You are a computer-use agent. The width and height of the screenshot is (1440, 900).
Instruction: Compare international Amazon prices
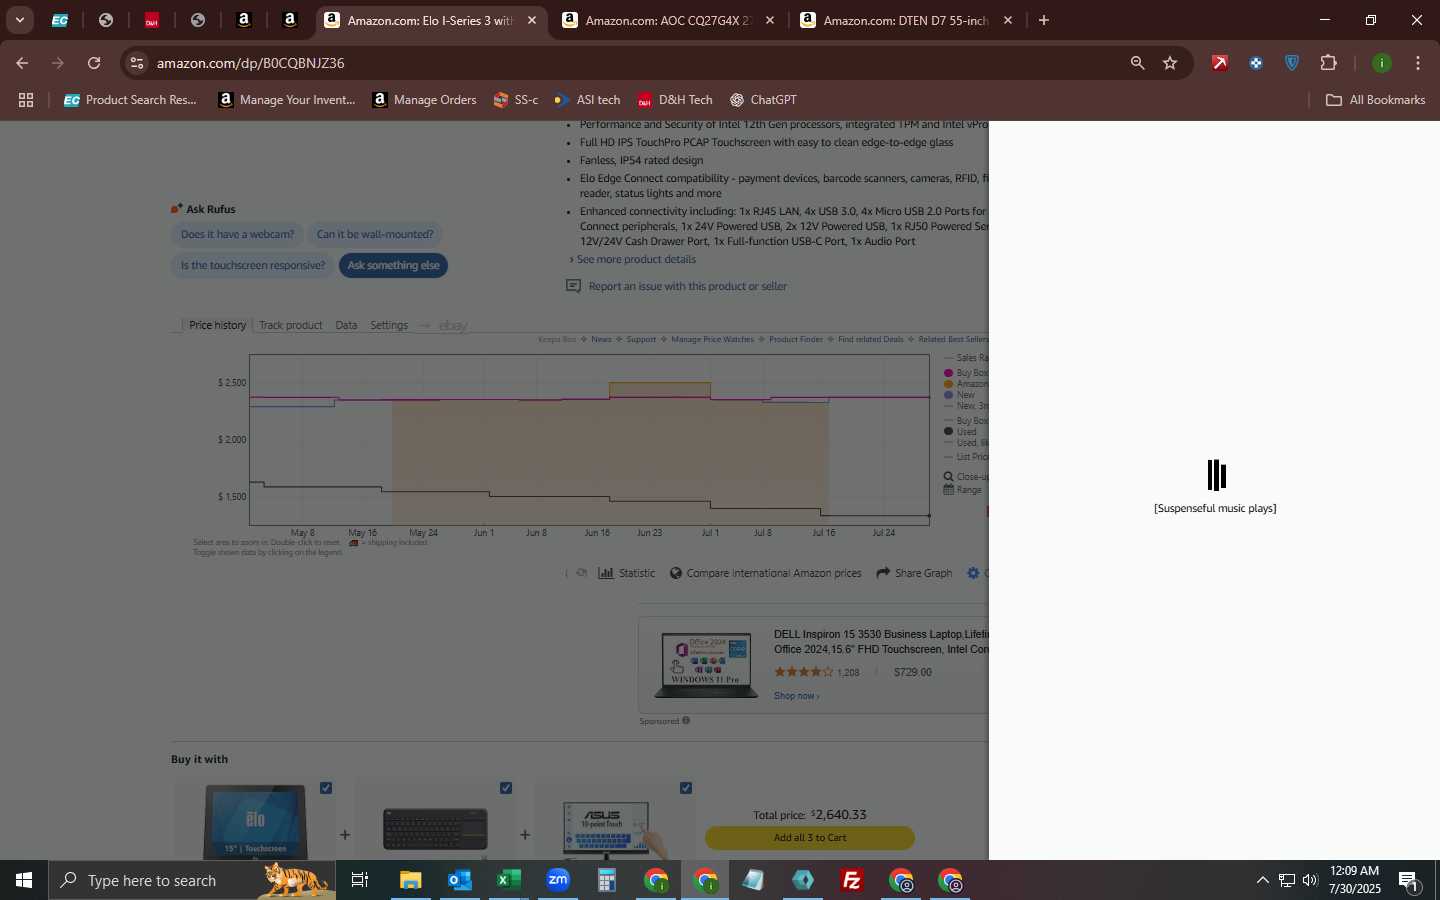click(x=765, y=573)
